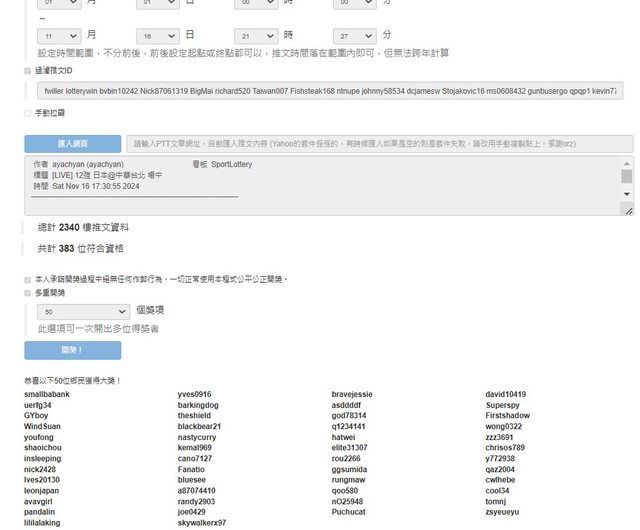The image size is (640, 530).
Task: Open the end month dropdown showing 11
Action: [x=59, y=34]
